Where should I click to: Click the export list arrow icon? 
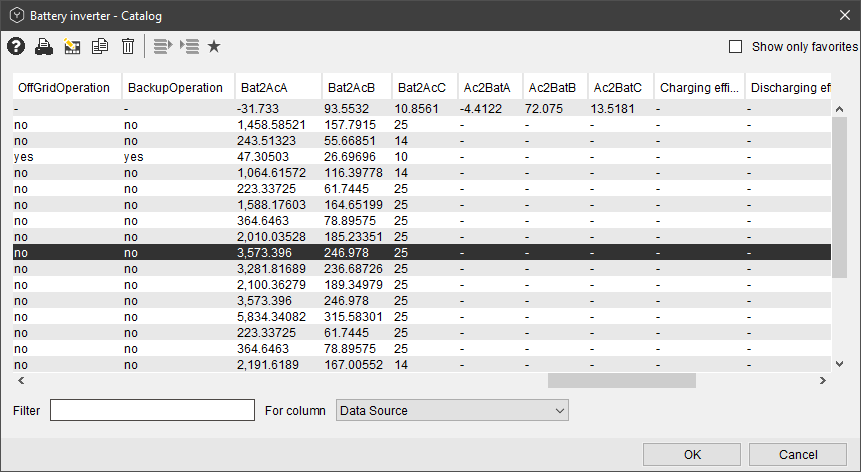[x=164, y=46]
